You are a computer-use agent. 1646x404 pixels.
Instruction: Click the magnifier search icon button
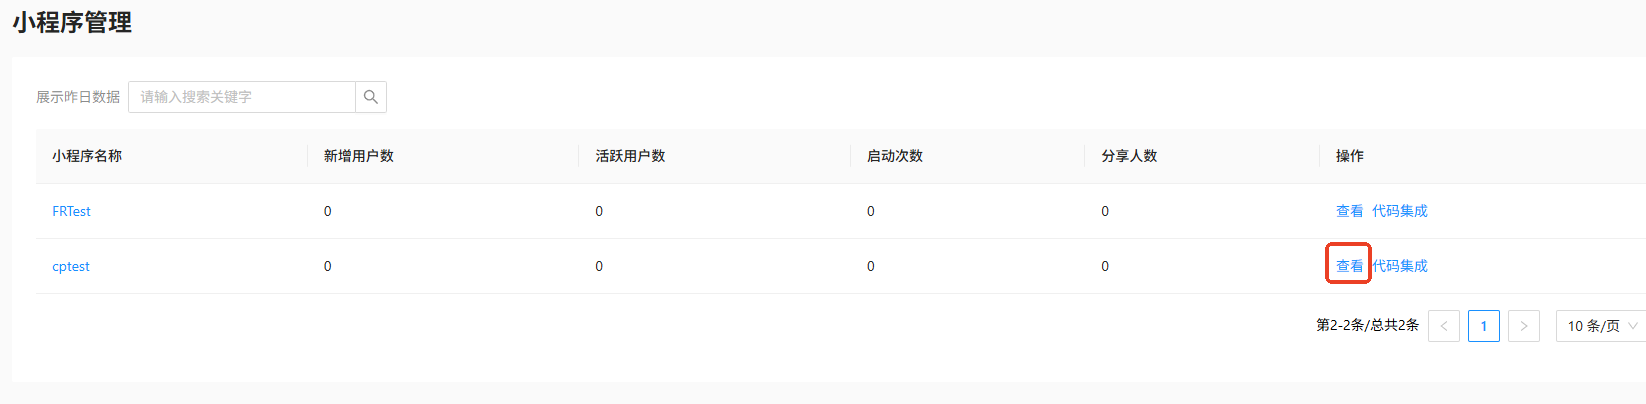pos(371,97)
